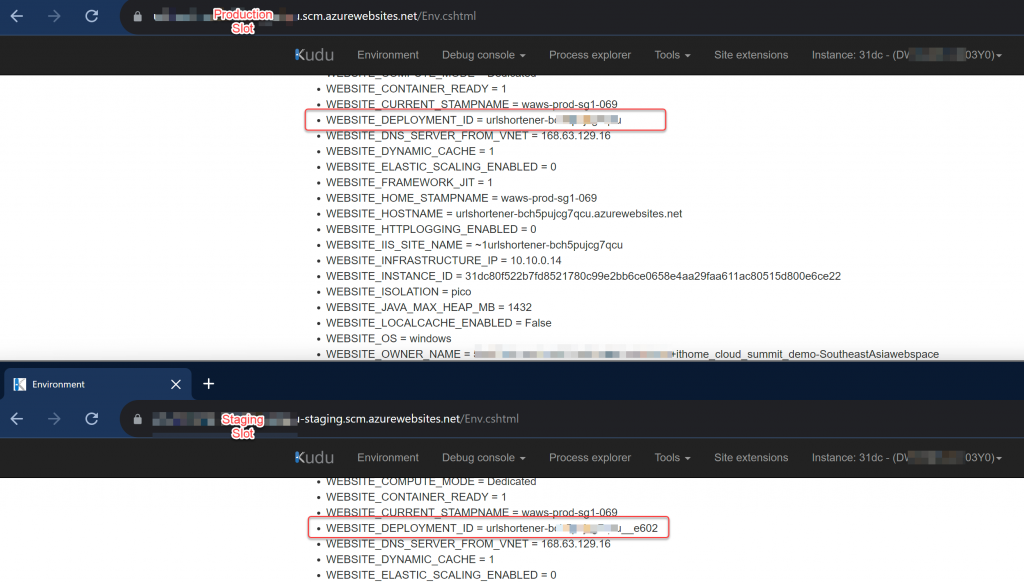Expand Debug console dropdown in Staging Slot Kudu
The height and width of the screenshot is (583, 1024).
click(483, 458)
